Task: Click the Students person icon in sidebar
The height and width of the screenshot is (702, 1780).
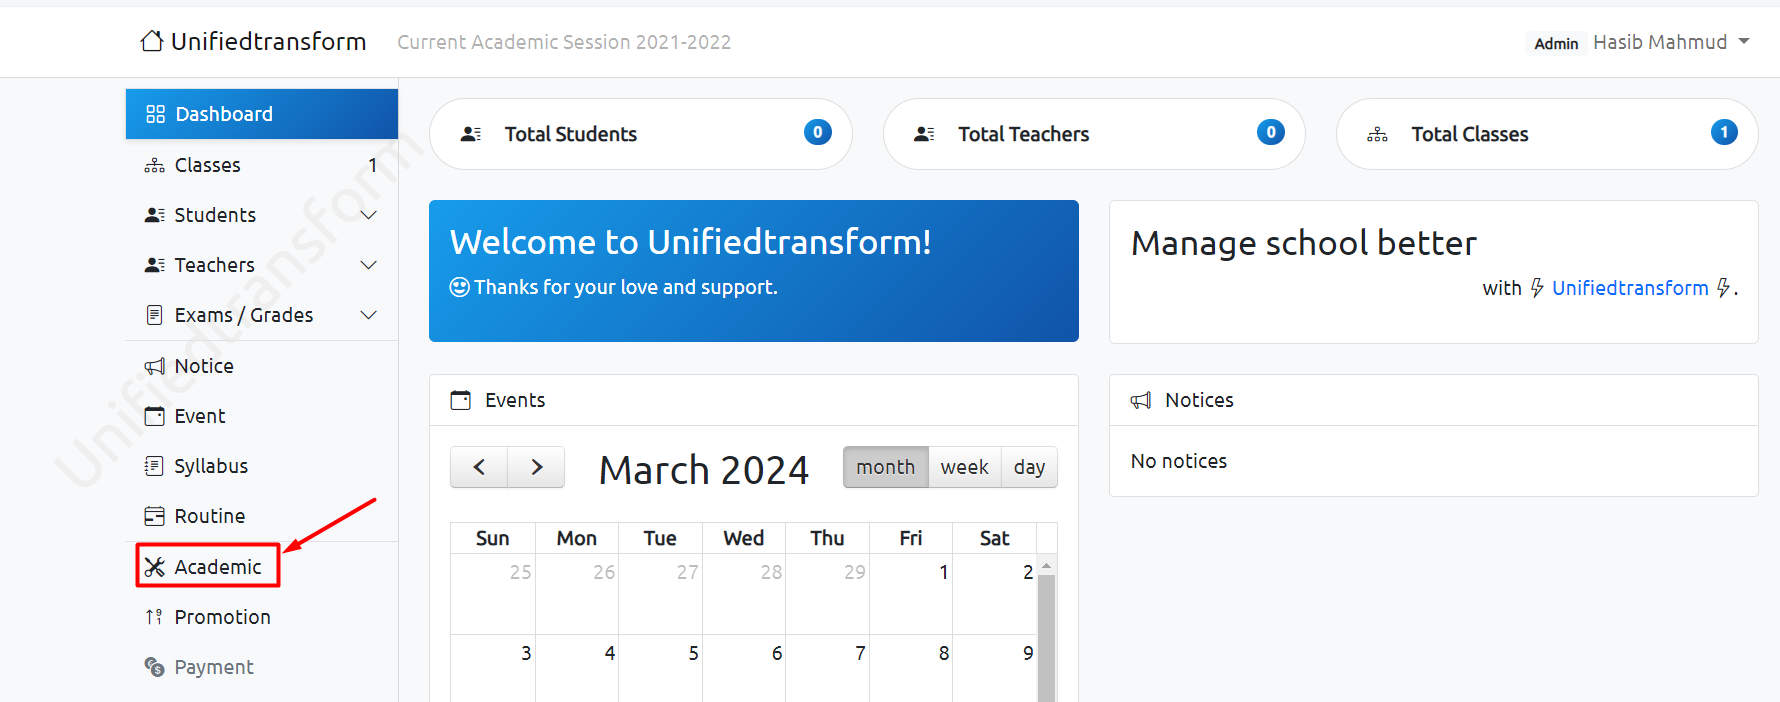Action: tap(155, 215)
